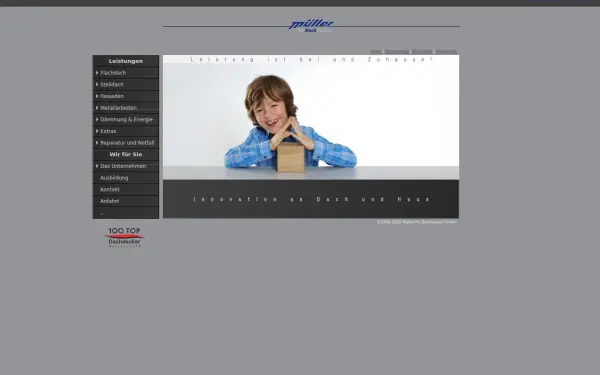Click the Innovation an Dach und Haus banner

311,199
